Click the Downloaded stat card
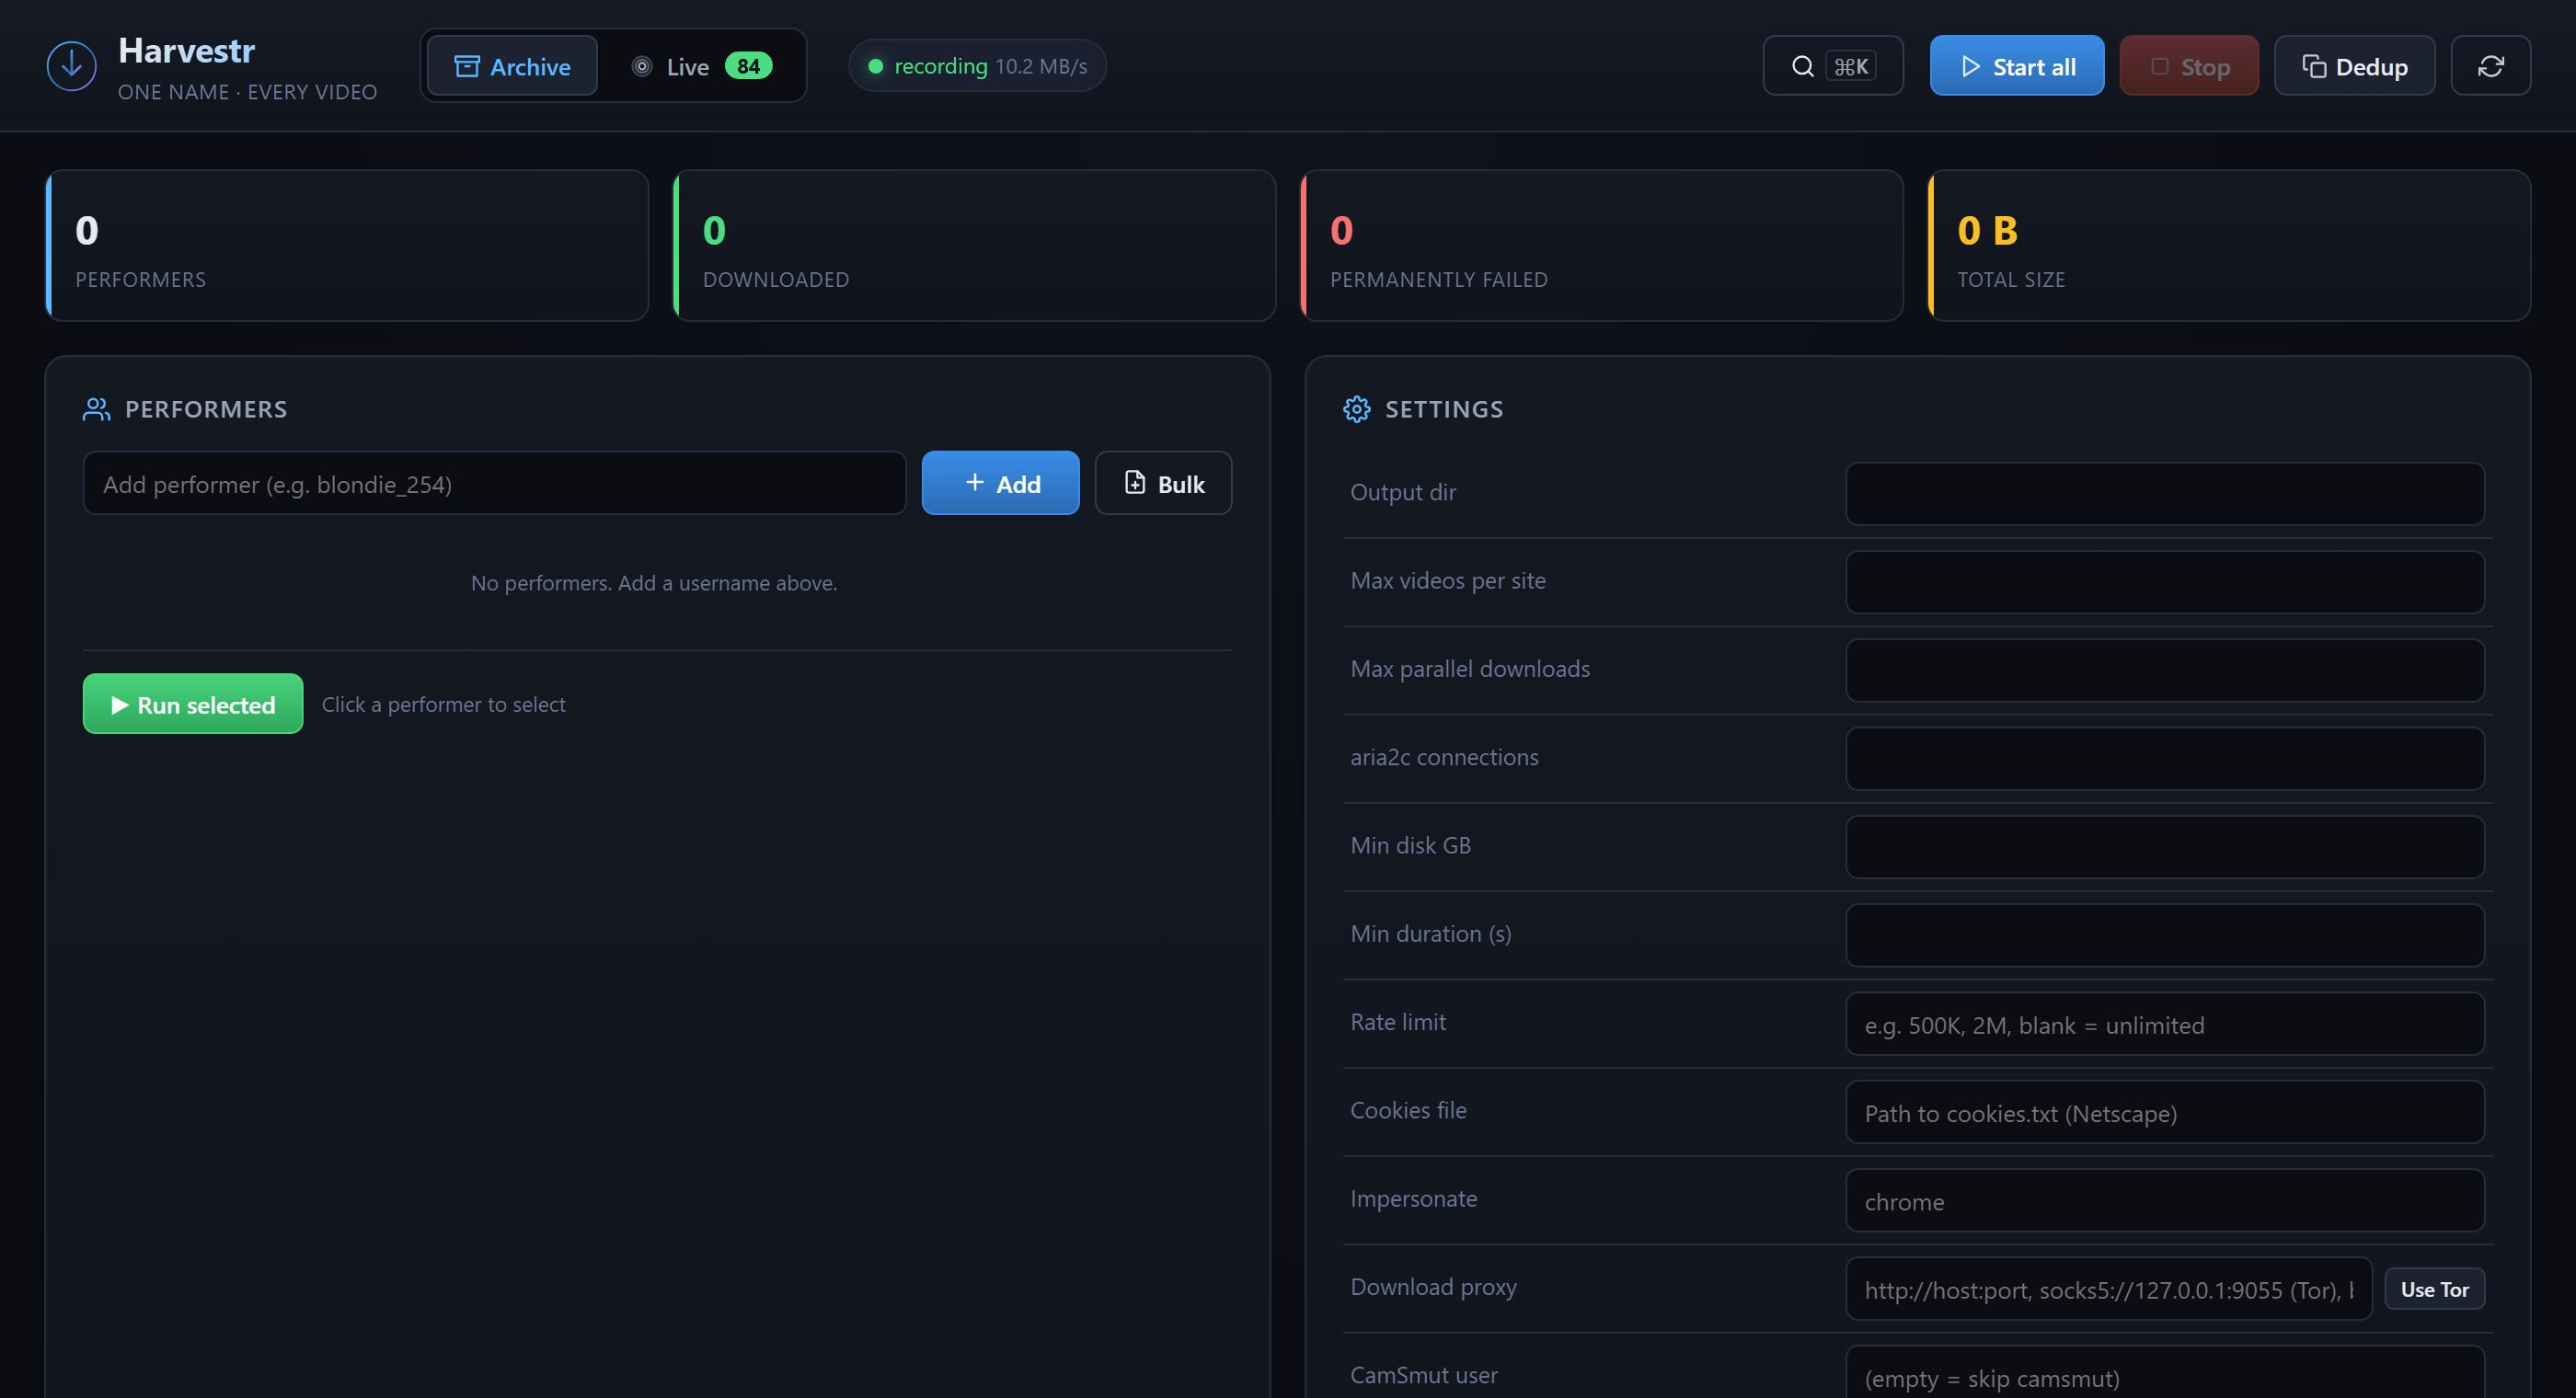The image size is (2576, 1398). (974, 246)
